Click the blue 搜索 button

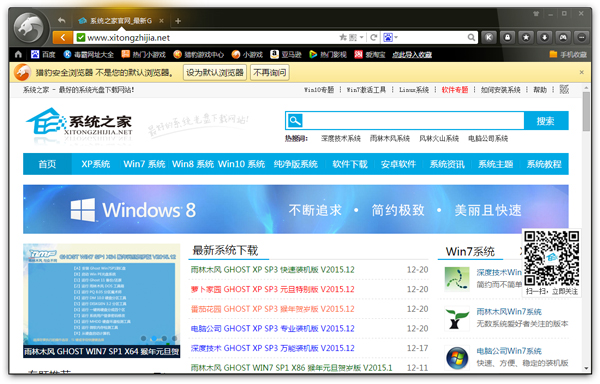pos(546,121)
